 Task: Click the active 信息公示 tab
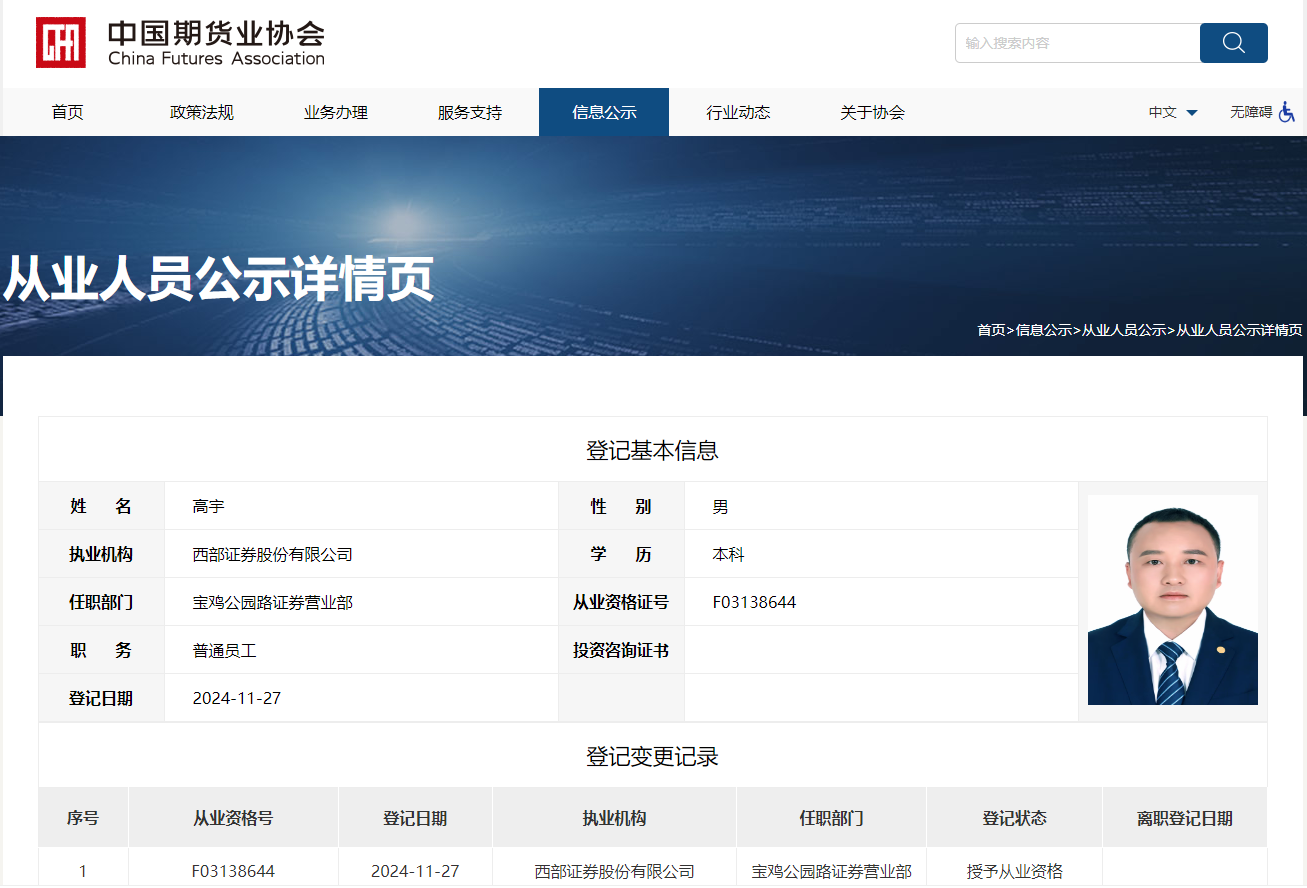point(604,112)
